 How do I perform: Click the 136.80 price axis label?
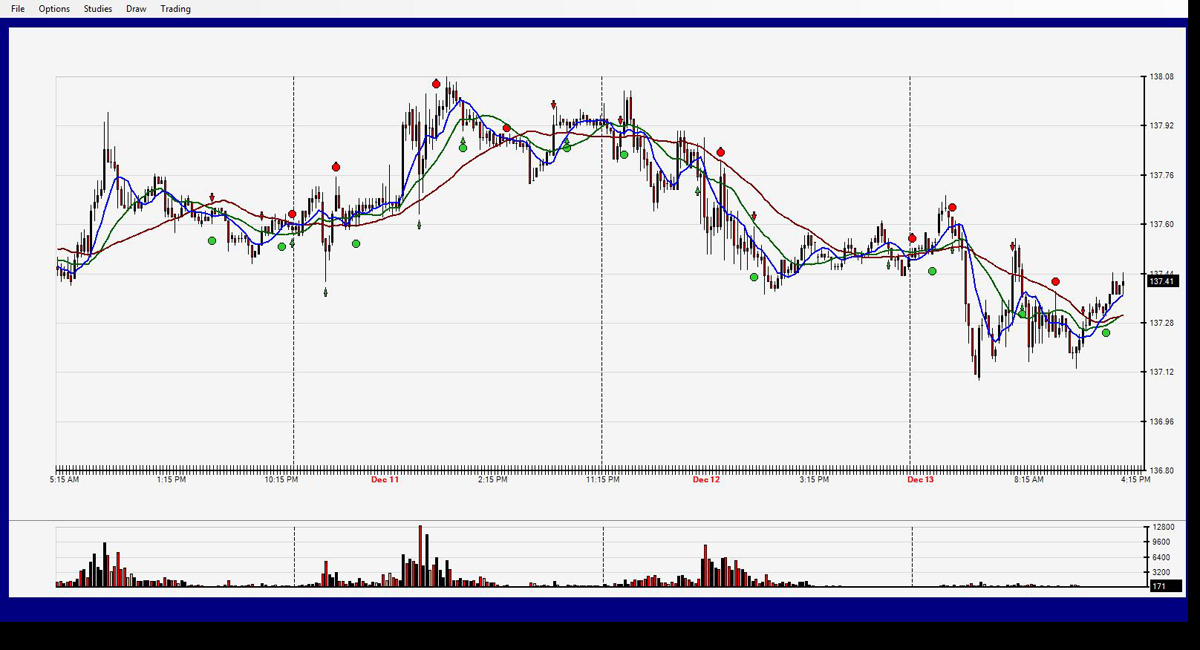point(1161,470)
